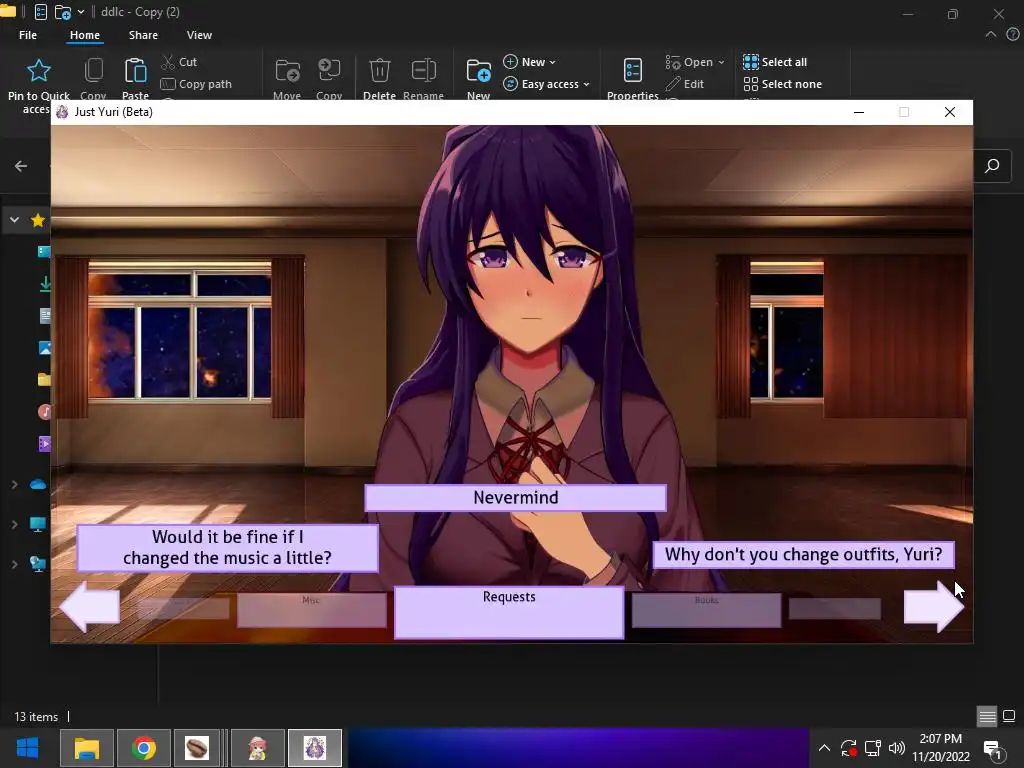The image size is (1024, 768).
Task: Click the Paste icon in the ribbon
Action: point(135,70)
